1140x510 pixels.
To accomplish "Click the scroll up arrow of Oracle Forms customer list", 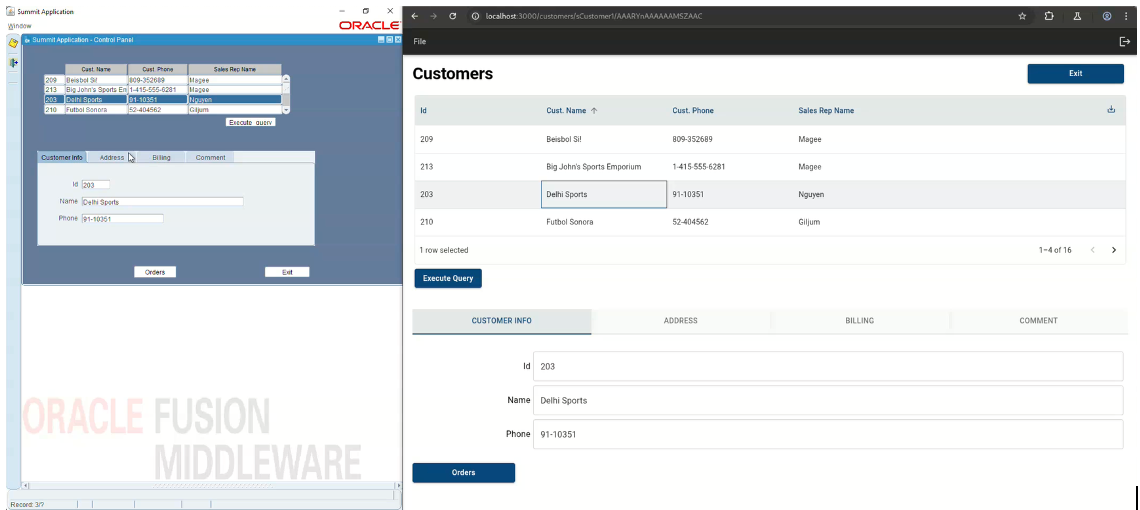I will point(286,79).
